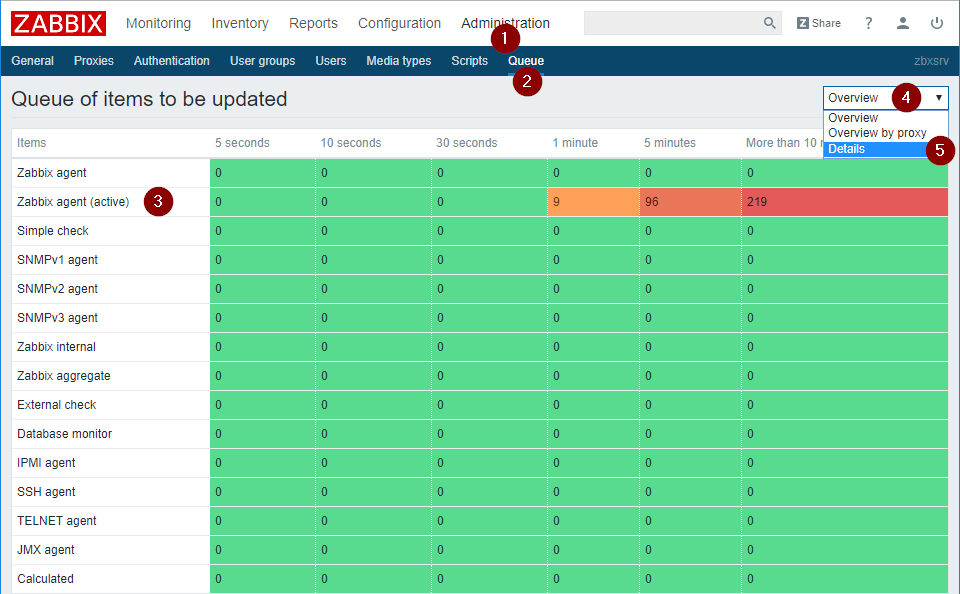Open the Media types submenu
Image resolution: width=960 pixels, height=594 pixels.
click(x=399, y=61)
